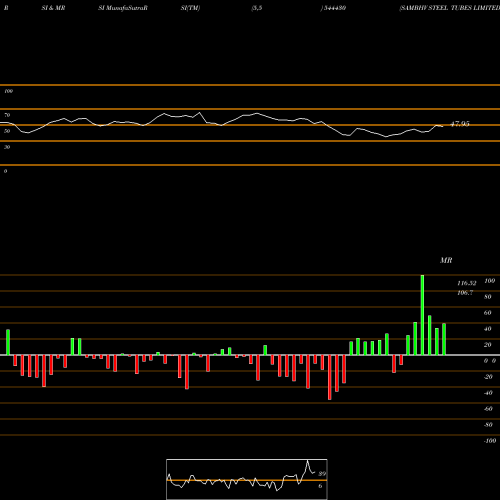Click the RSI axis label 50
Viewport: 500px width, 500px height.
[7, 131]
